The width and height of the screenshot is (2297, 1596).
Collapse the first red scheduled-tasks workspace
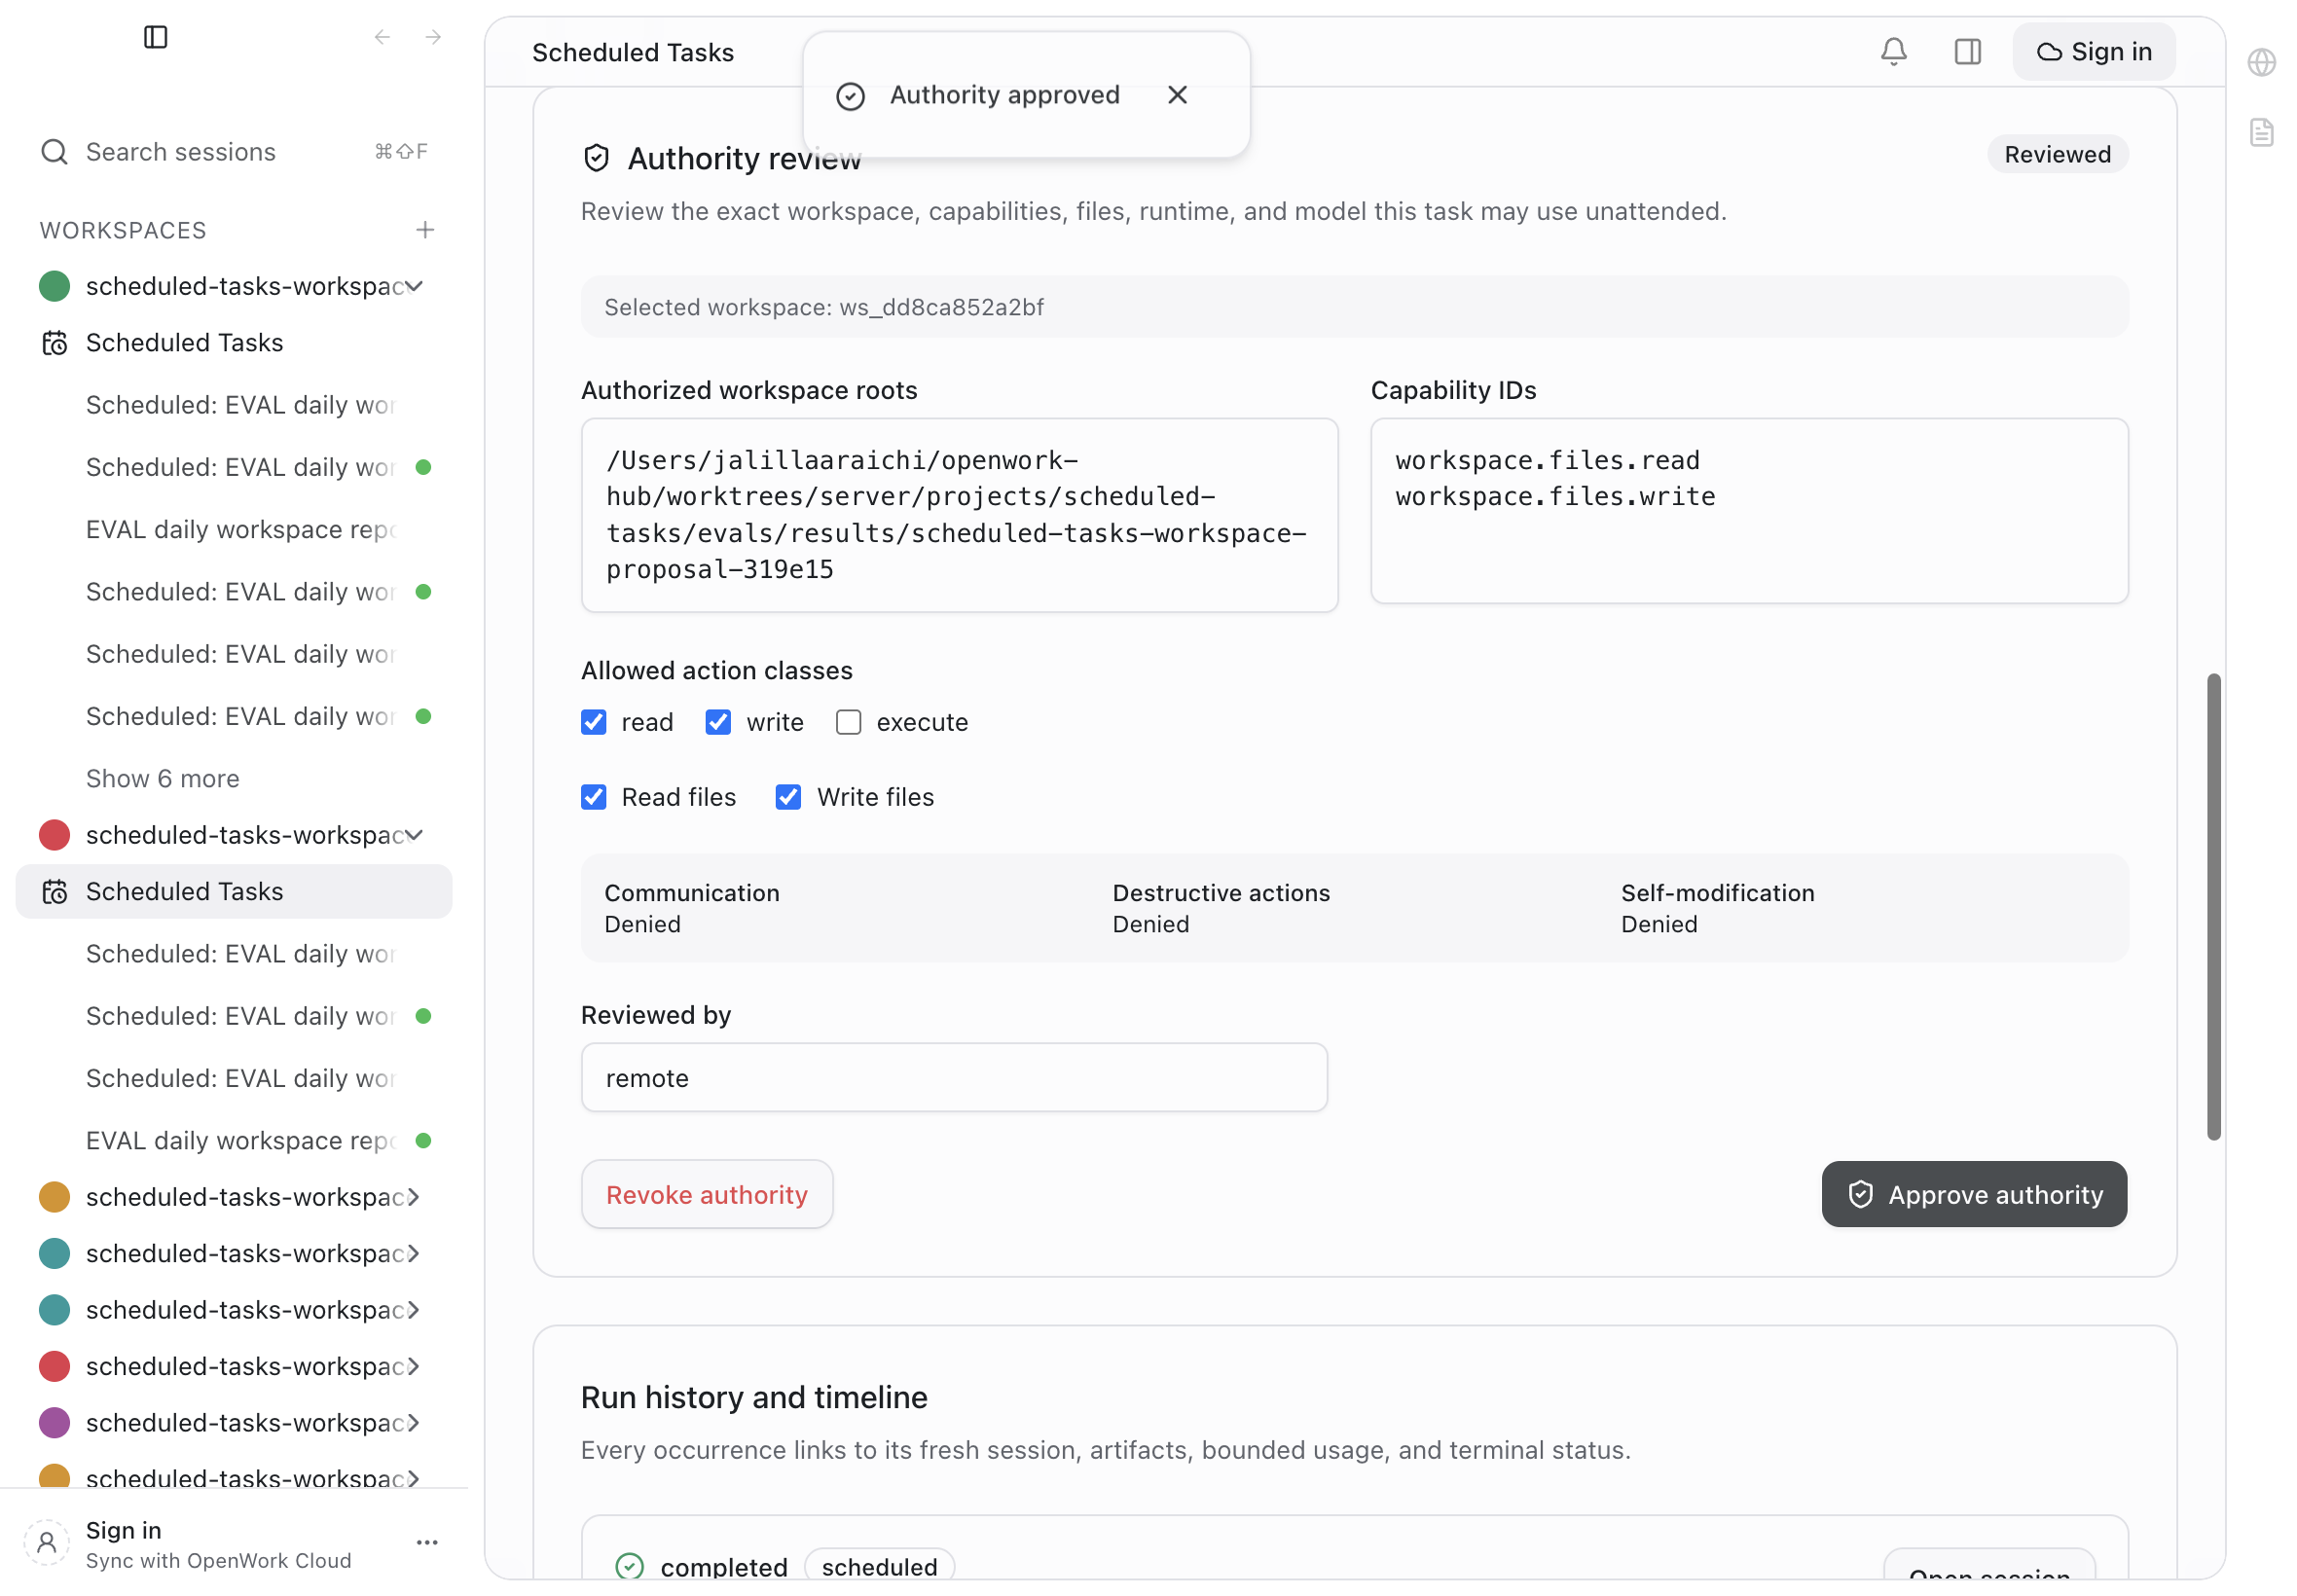[413, 834]
